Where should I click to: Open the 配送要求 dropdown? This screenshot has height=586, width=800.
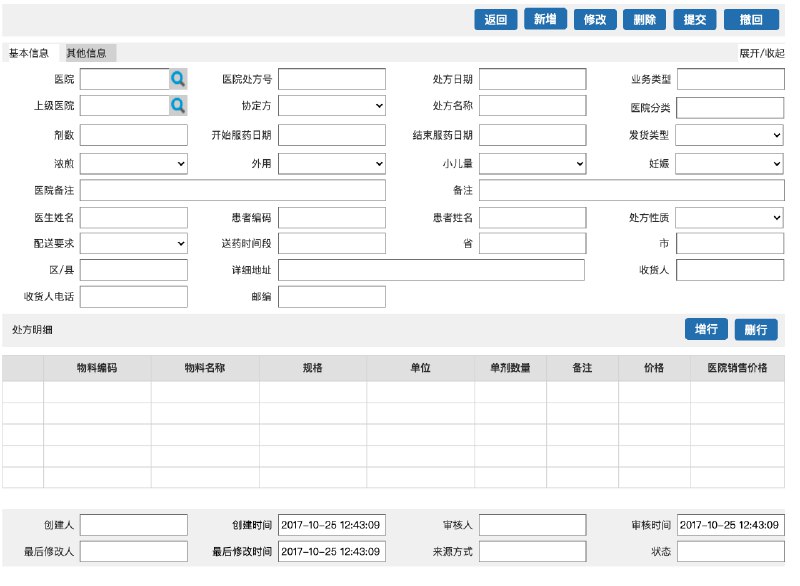click(x=134, y=243)
